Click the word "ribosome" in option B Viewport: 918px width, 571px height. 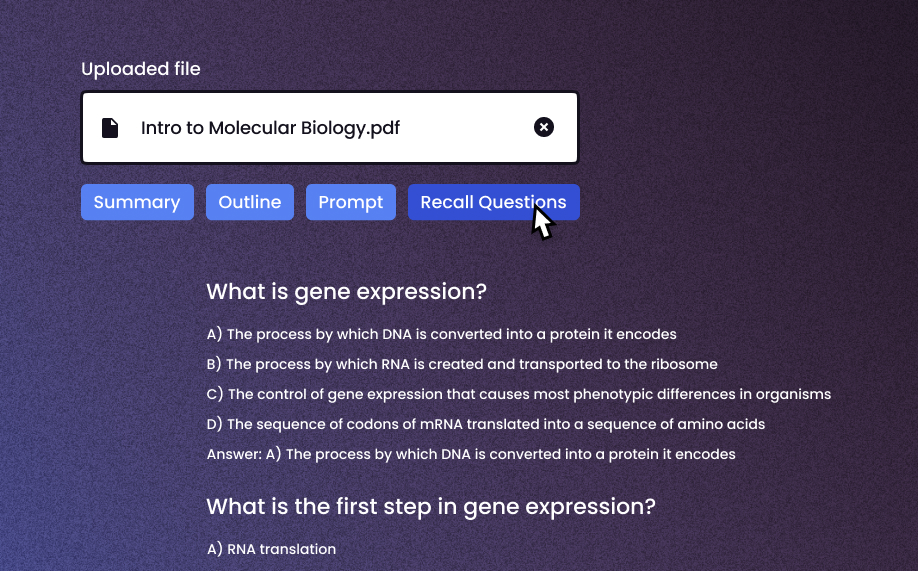tap(683, 364)
